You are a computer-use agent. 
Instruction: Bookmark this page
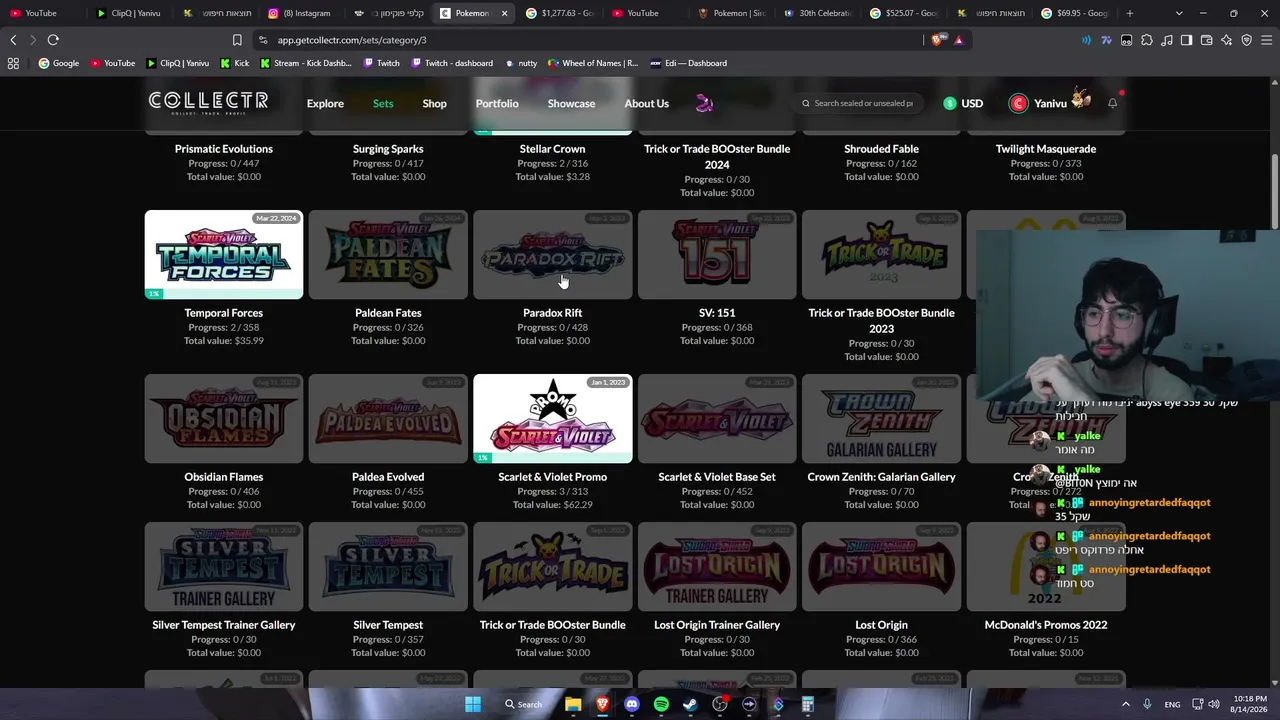(x=237, y=40)
